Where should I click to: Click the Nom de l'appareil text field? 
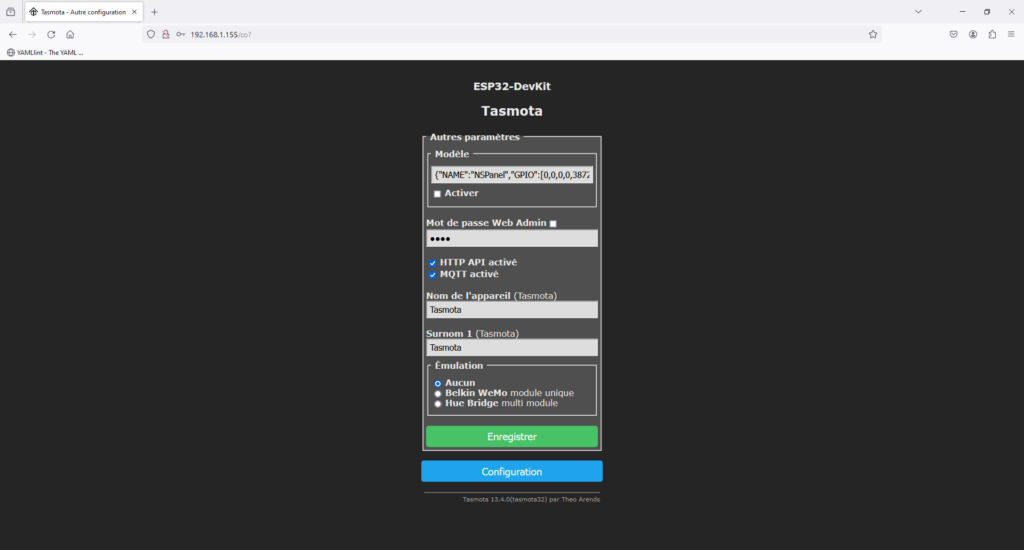click(x=511, y=310)
